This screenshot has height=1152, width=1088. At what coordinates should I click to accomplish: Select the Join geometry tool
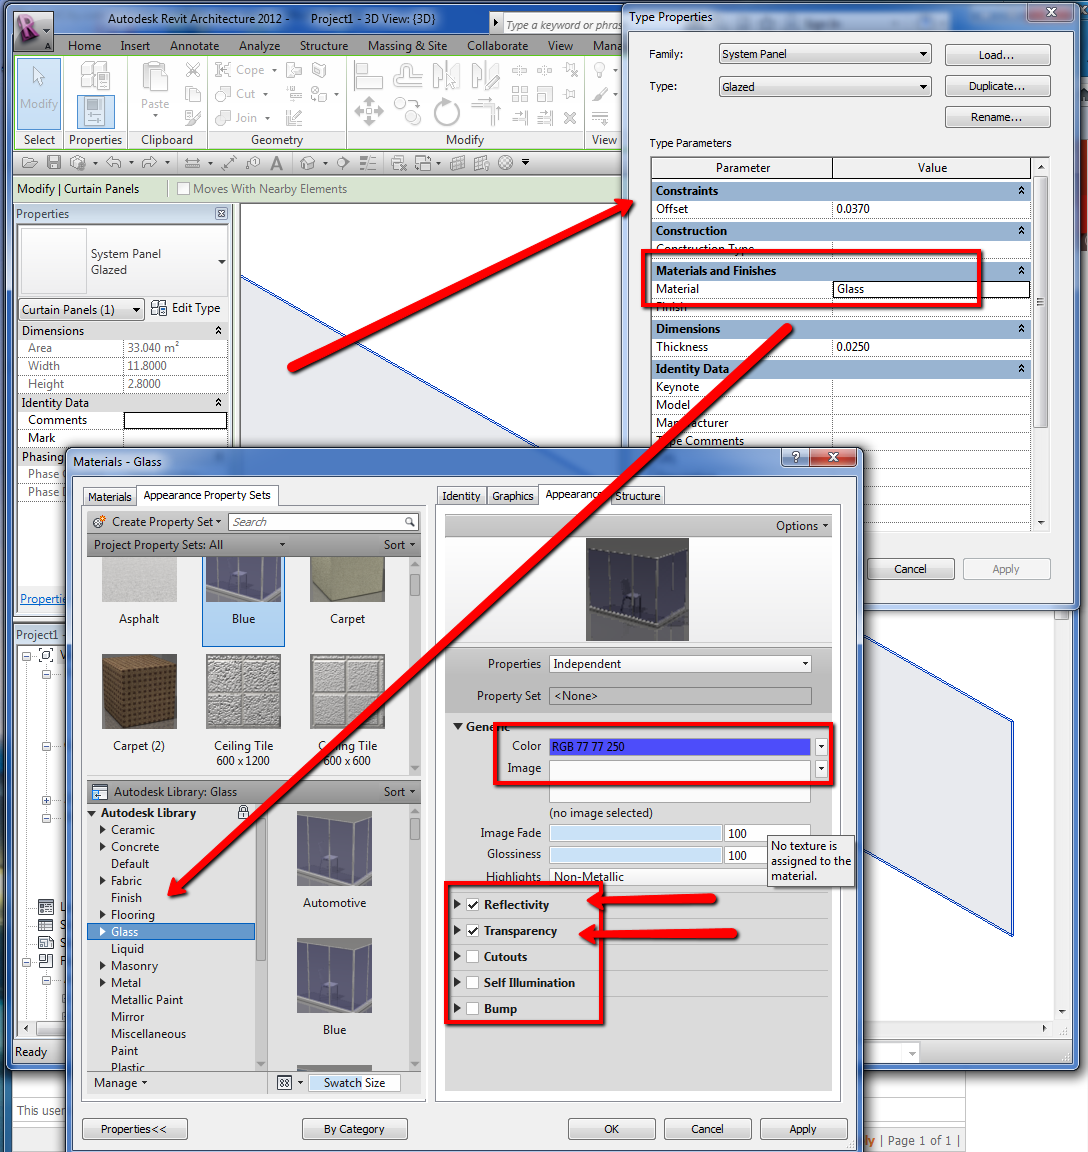coord(242,118)
